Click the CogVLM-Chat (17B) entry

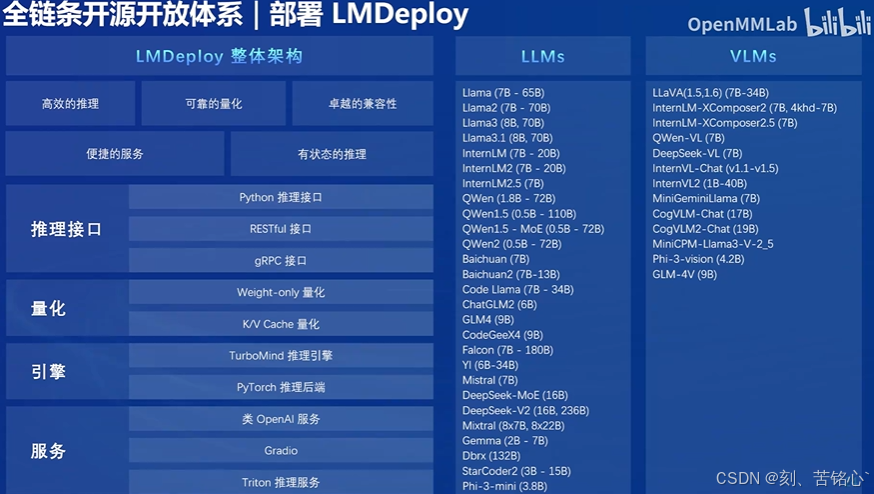pyautogui.click(x=702, y=214)
